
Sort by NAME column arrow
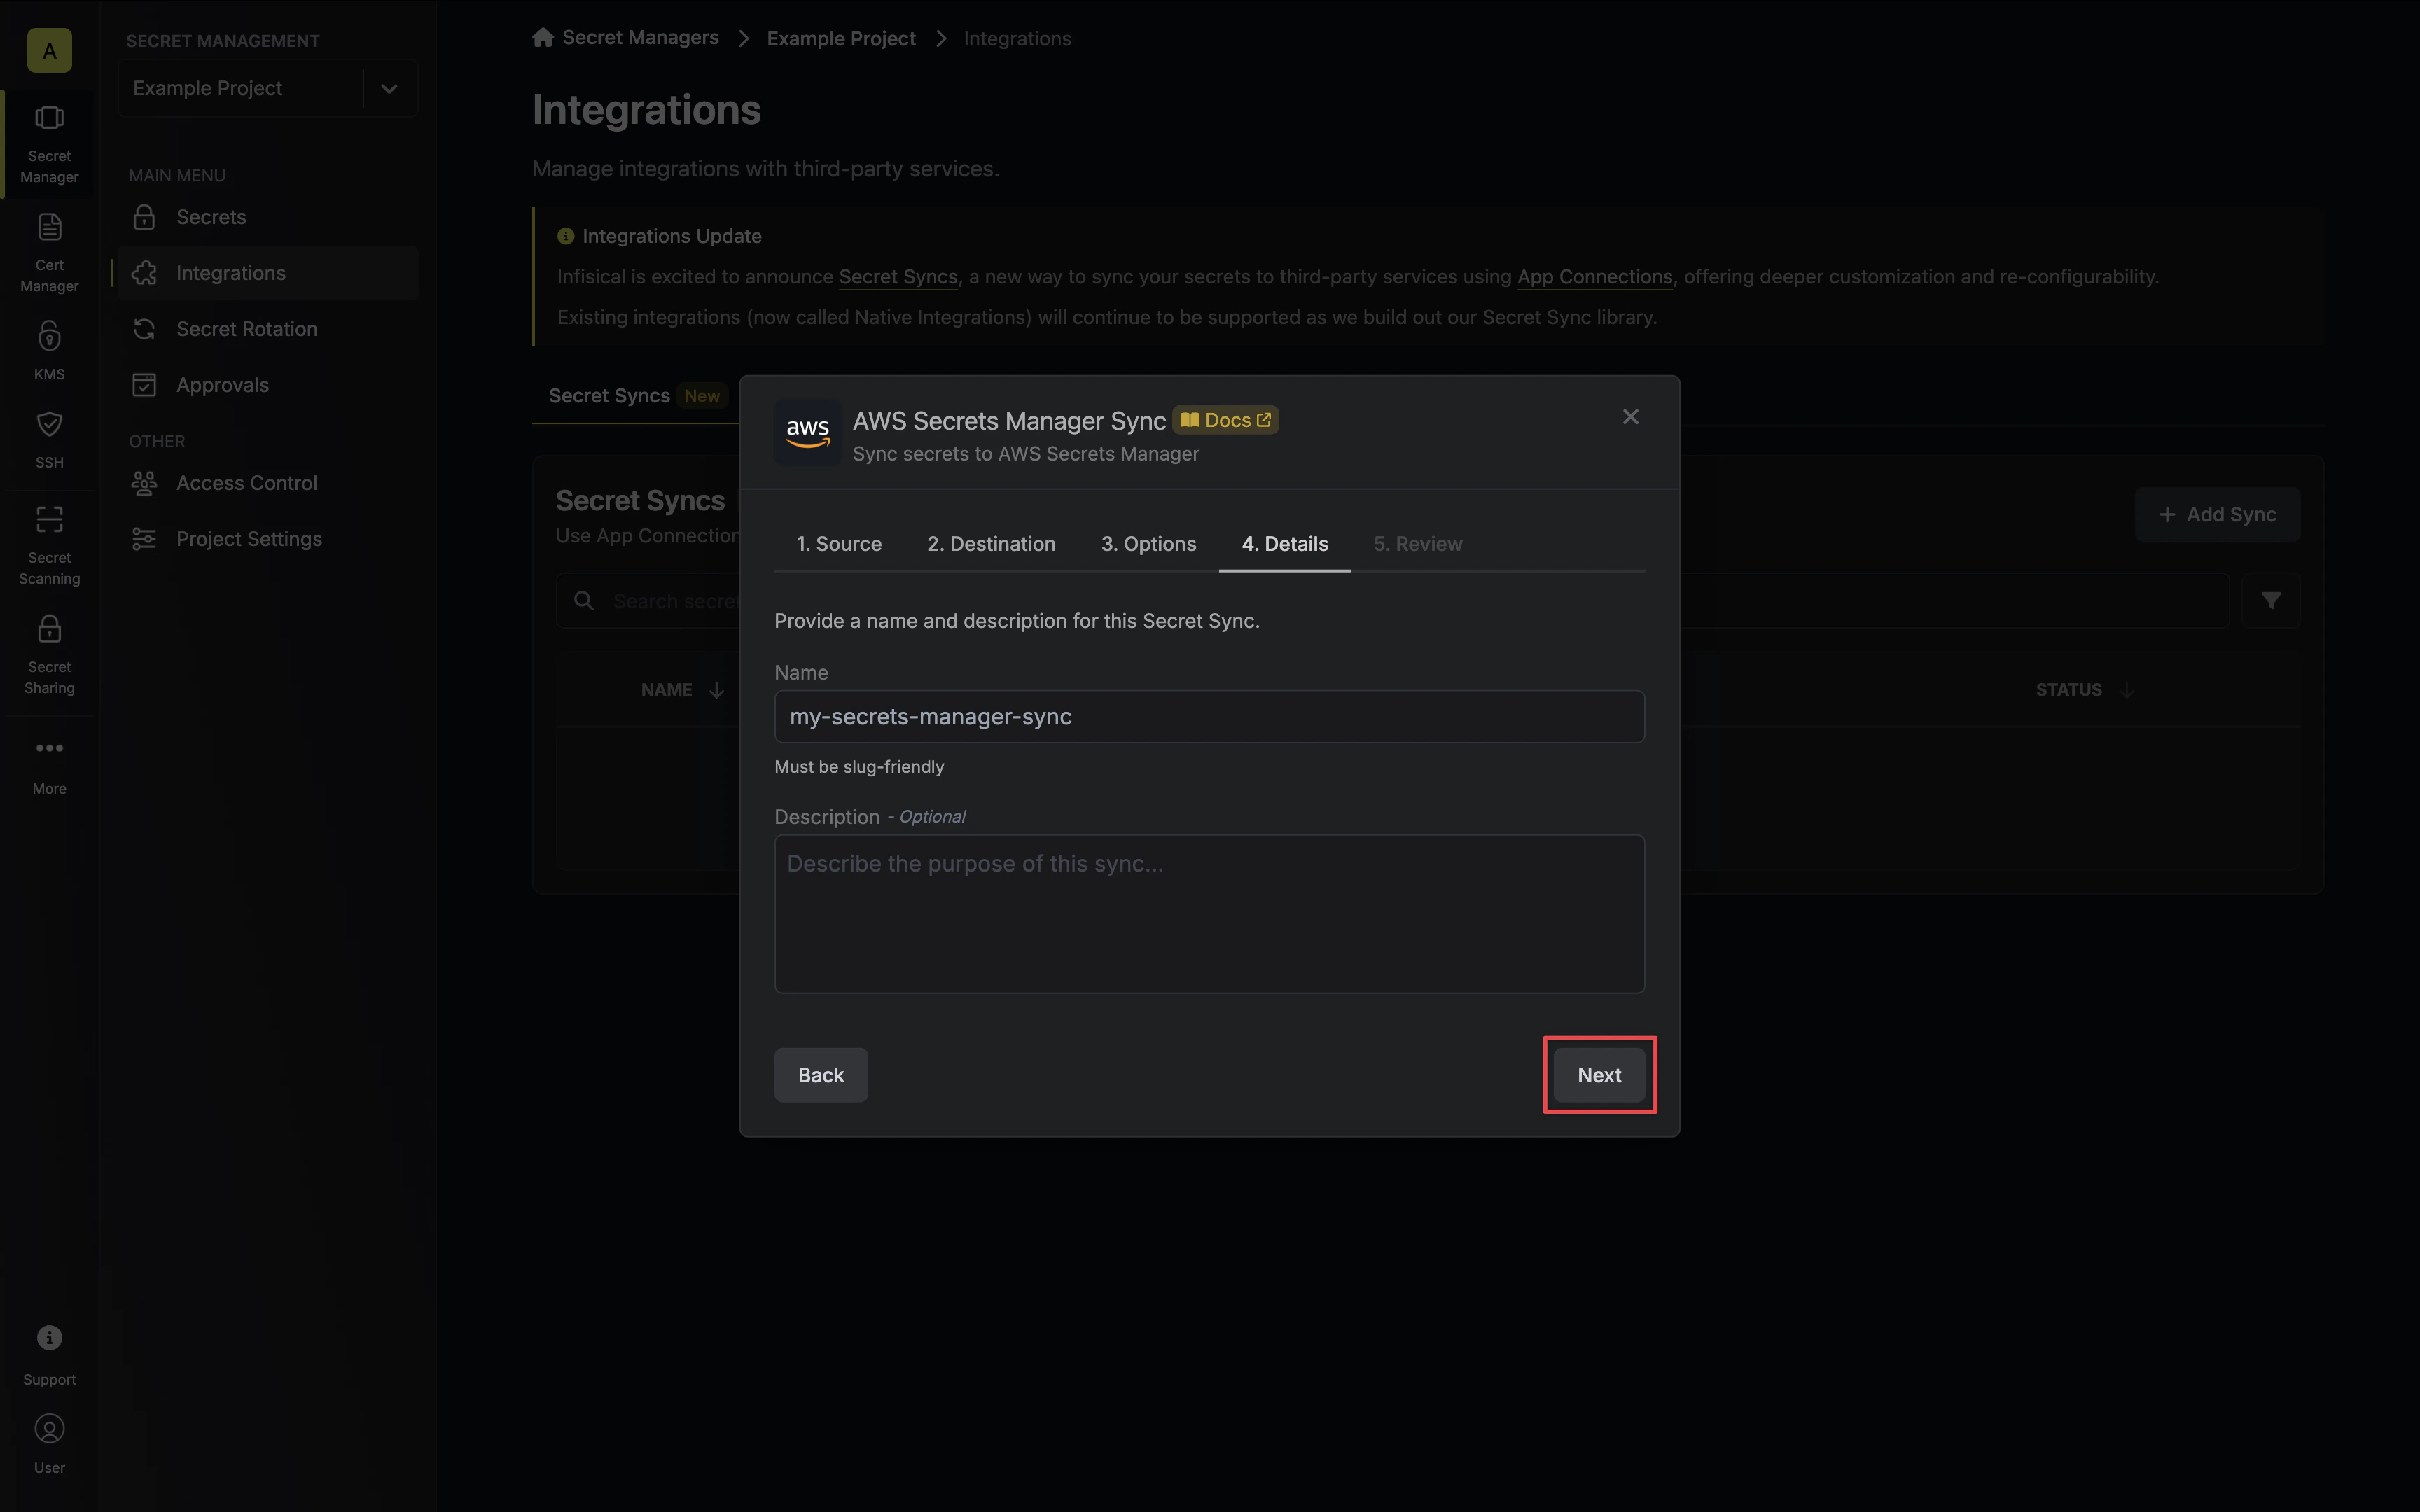[x=716, y=690]
